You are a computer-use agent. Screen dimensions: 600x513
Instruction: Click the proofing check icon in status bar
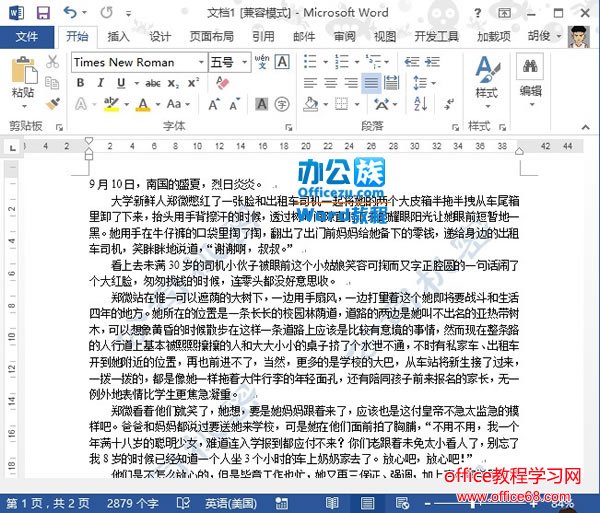[183, 503]
